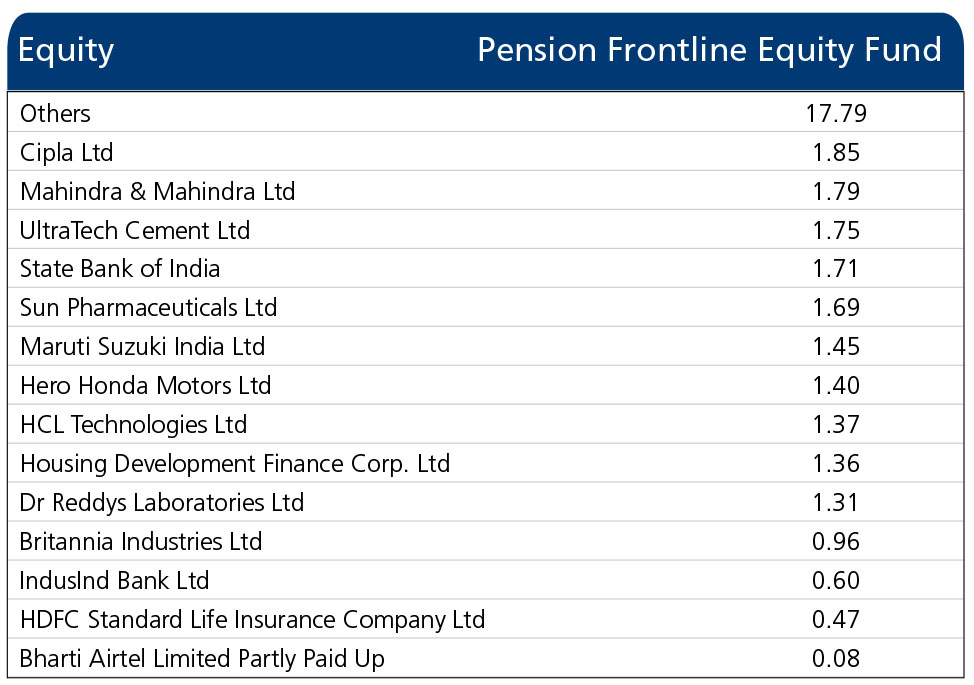Select the Others row label
Viewport: 974px width, 685px height.
(x=55, y=114)
